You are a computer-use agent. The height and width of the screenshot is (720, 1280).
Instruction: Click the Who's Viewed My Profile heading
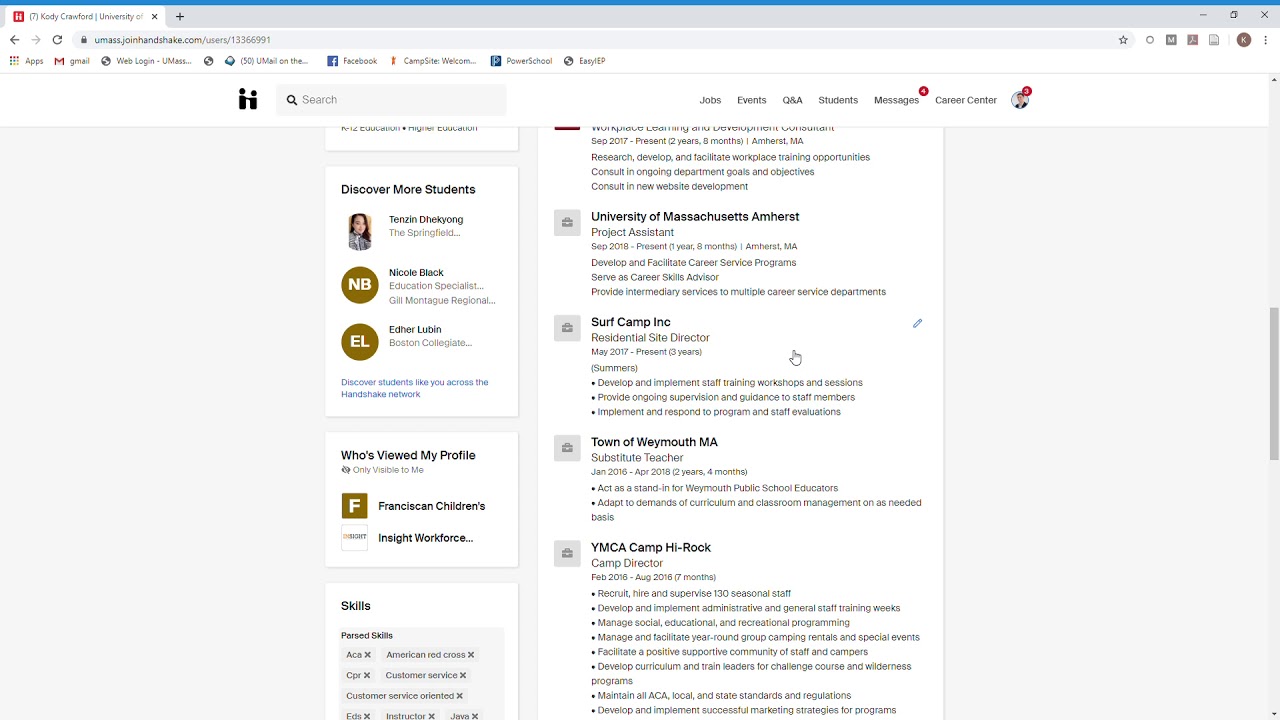[x=408, y=455]
